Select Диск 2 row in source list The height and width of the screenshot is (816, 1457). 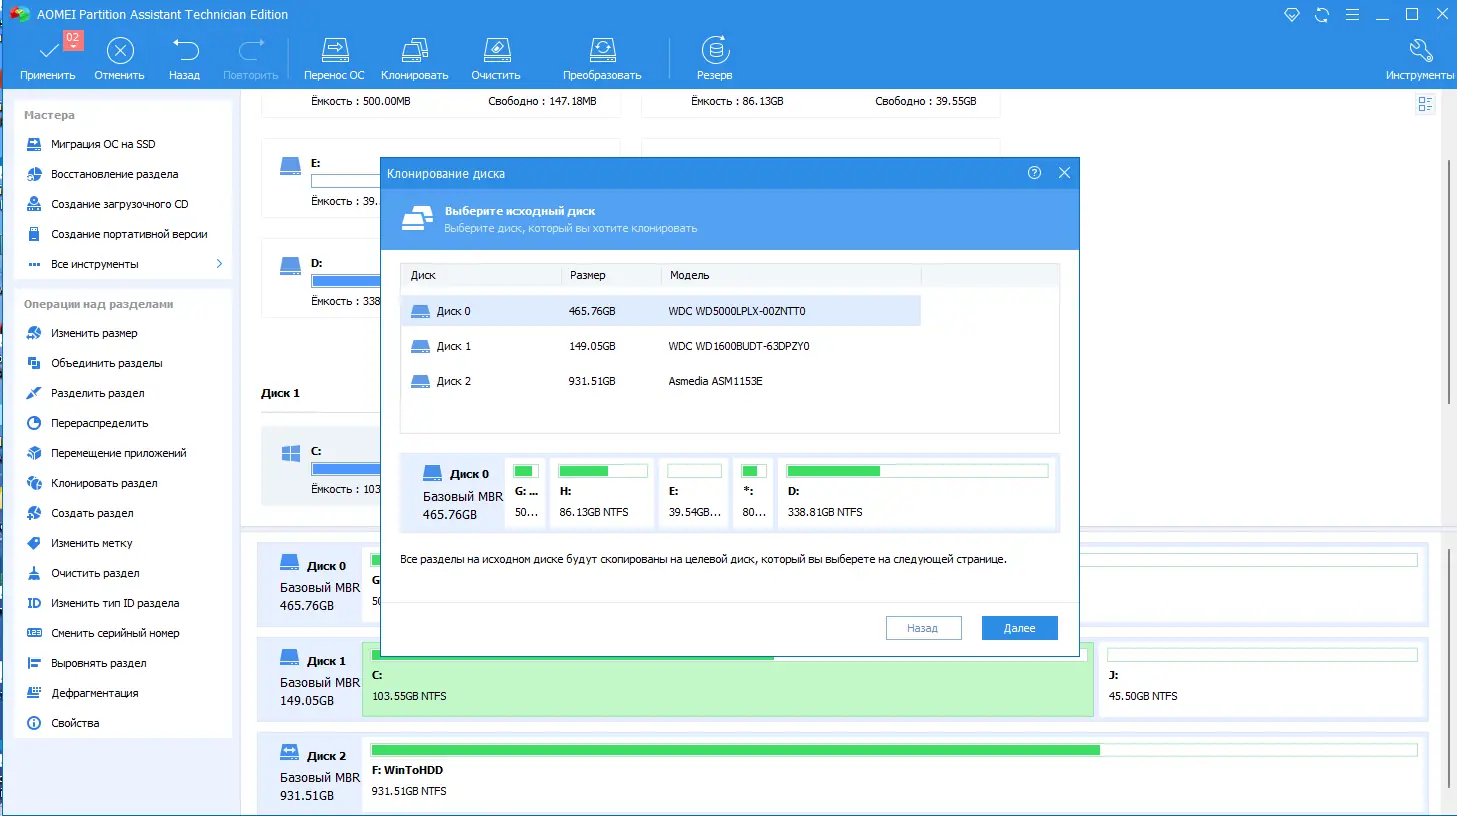660,381
